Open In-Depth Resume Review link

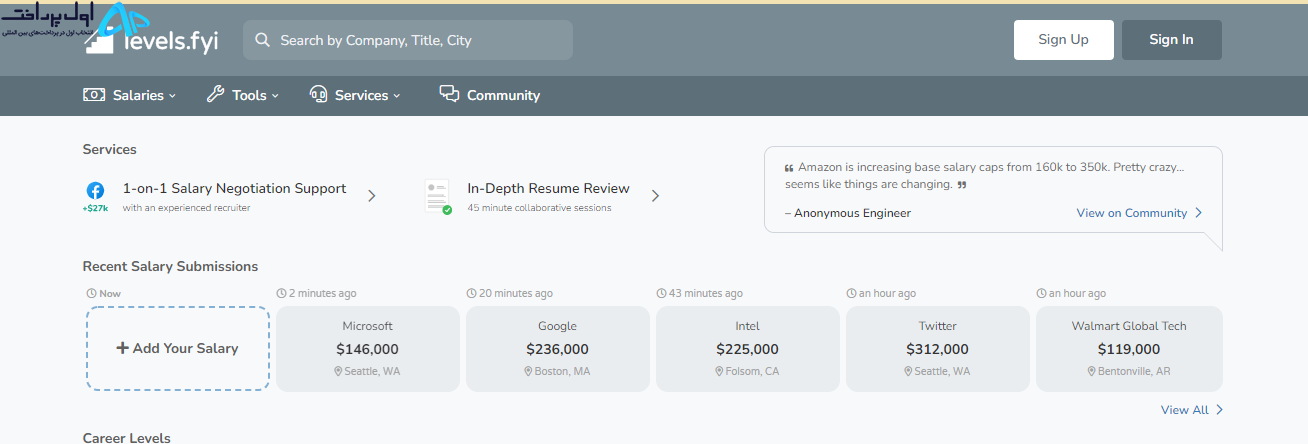(548, 188)
